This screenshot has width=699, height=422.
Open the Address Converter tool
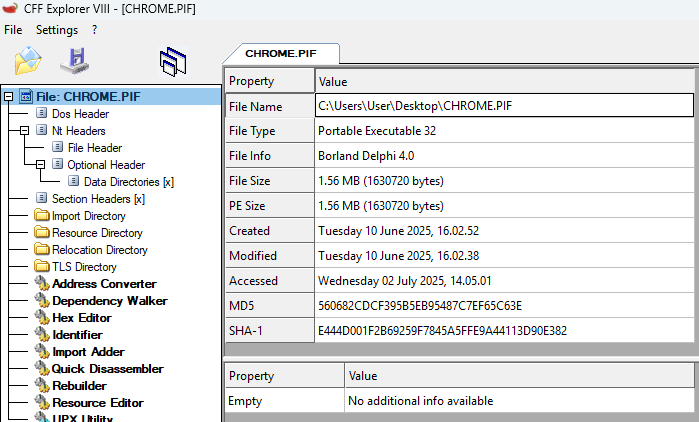click(104, 283)
